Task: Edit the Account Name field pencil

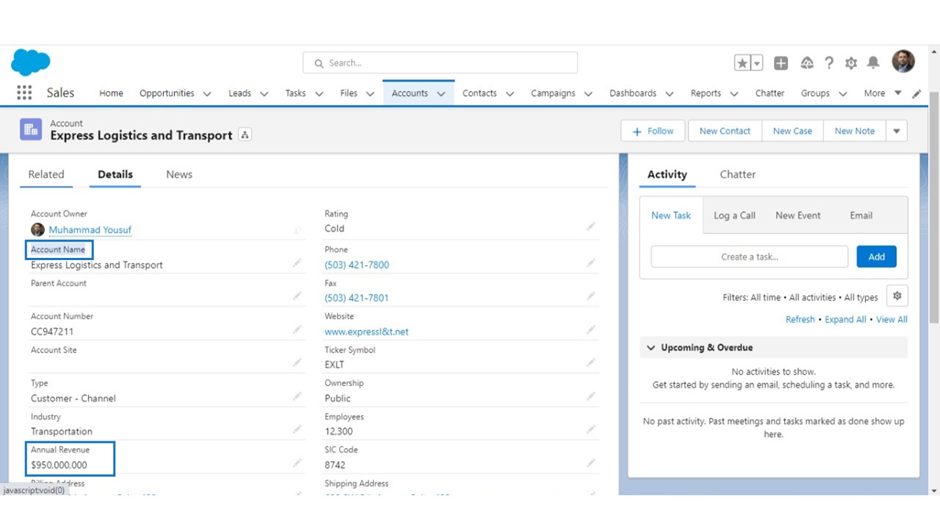Action: 297,263
